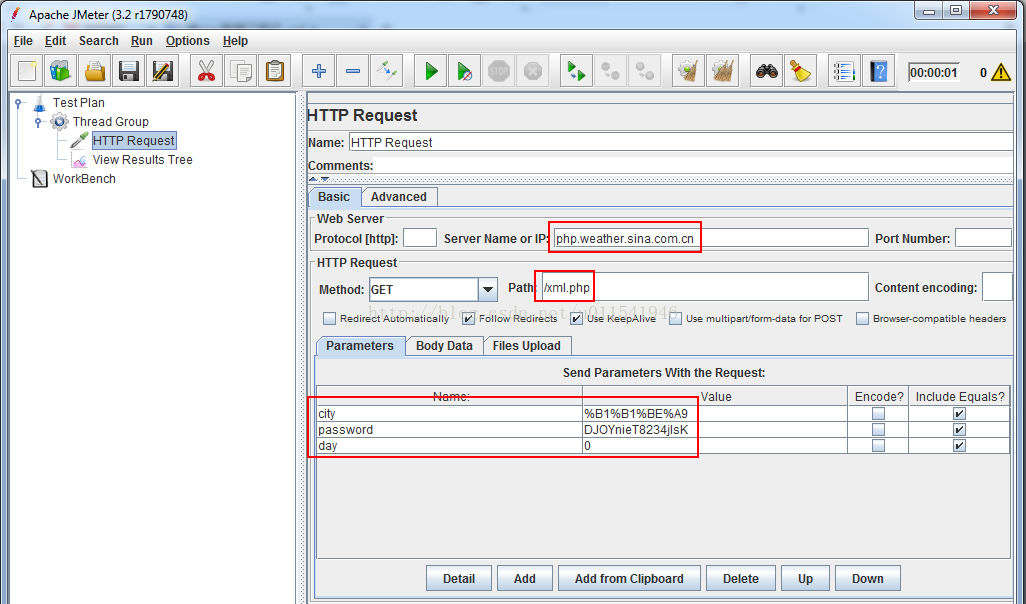1026x604 pixels.
Task: Toggle Redirect Automatically checkbox
Action: [x=330, y=319]
